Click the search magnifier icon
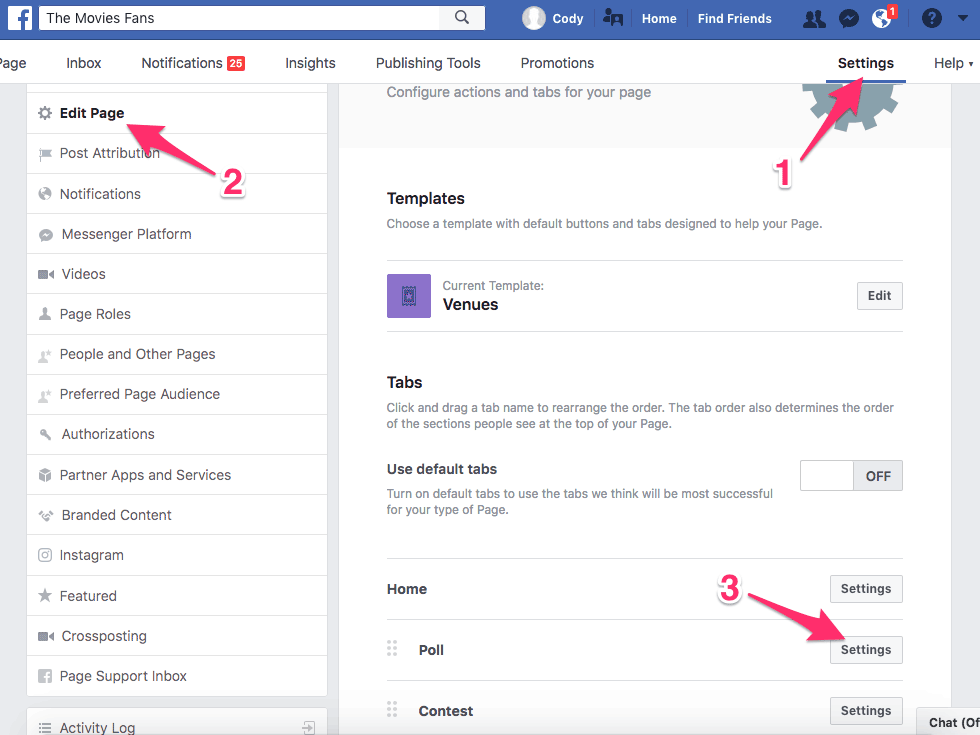Screen dimensions: 980x735 pyautogui.click(x=461, y=17)
